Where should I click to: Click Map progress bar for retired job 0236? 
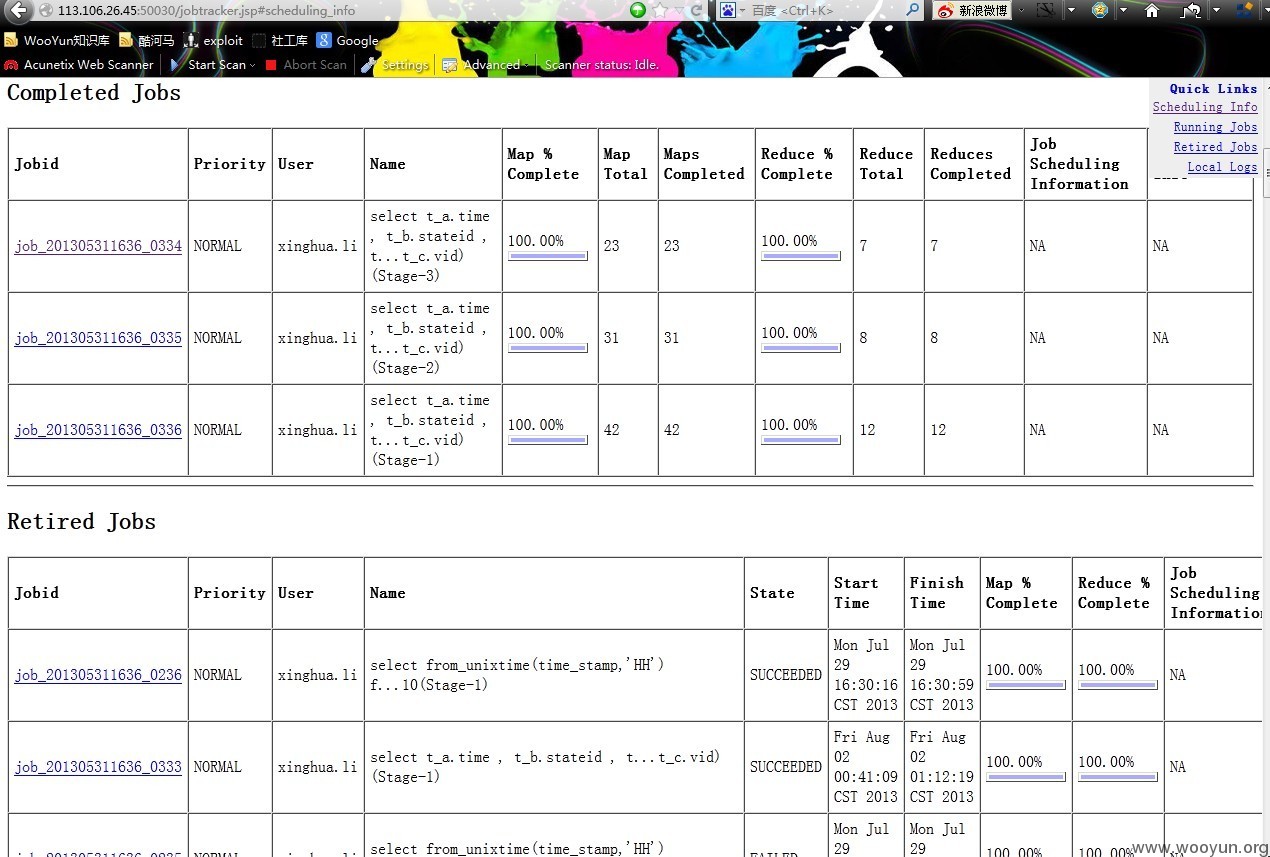1025,686
